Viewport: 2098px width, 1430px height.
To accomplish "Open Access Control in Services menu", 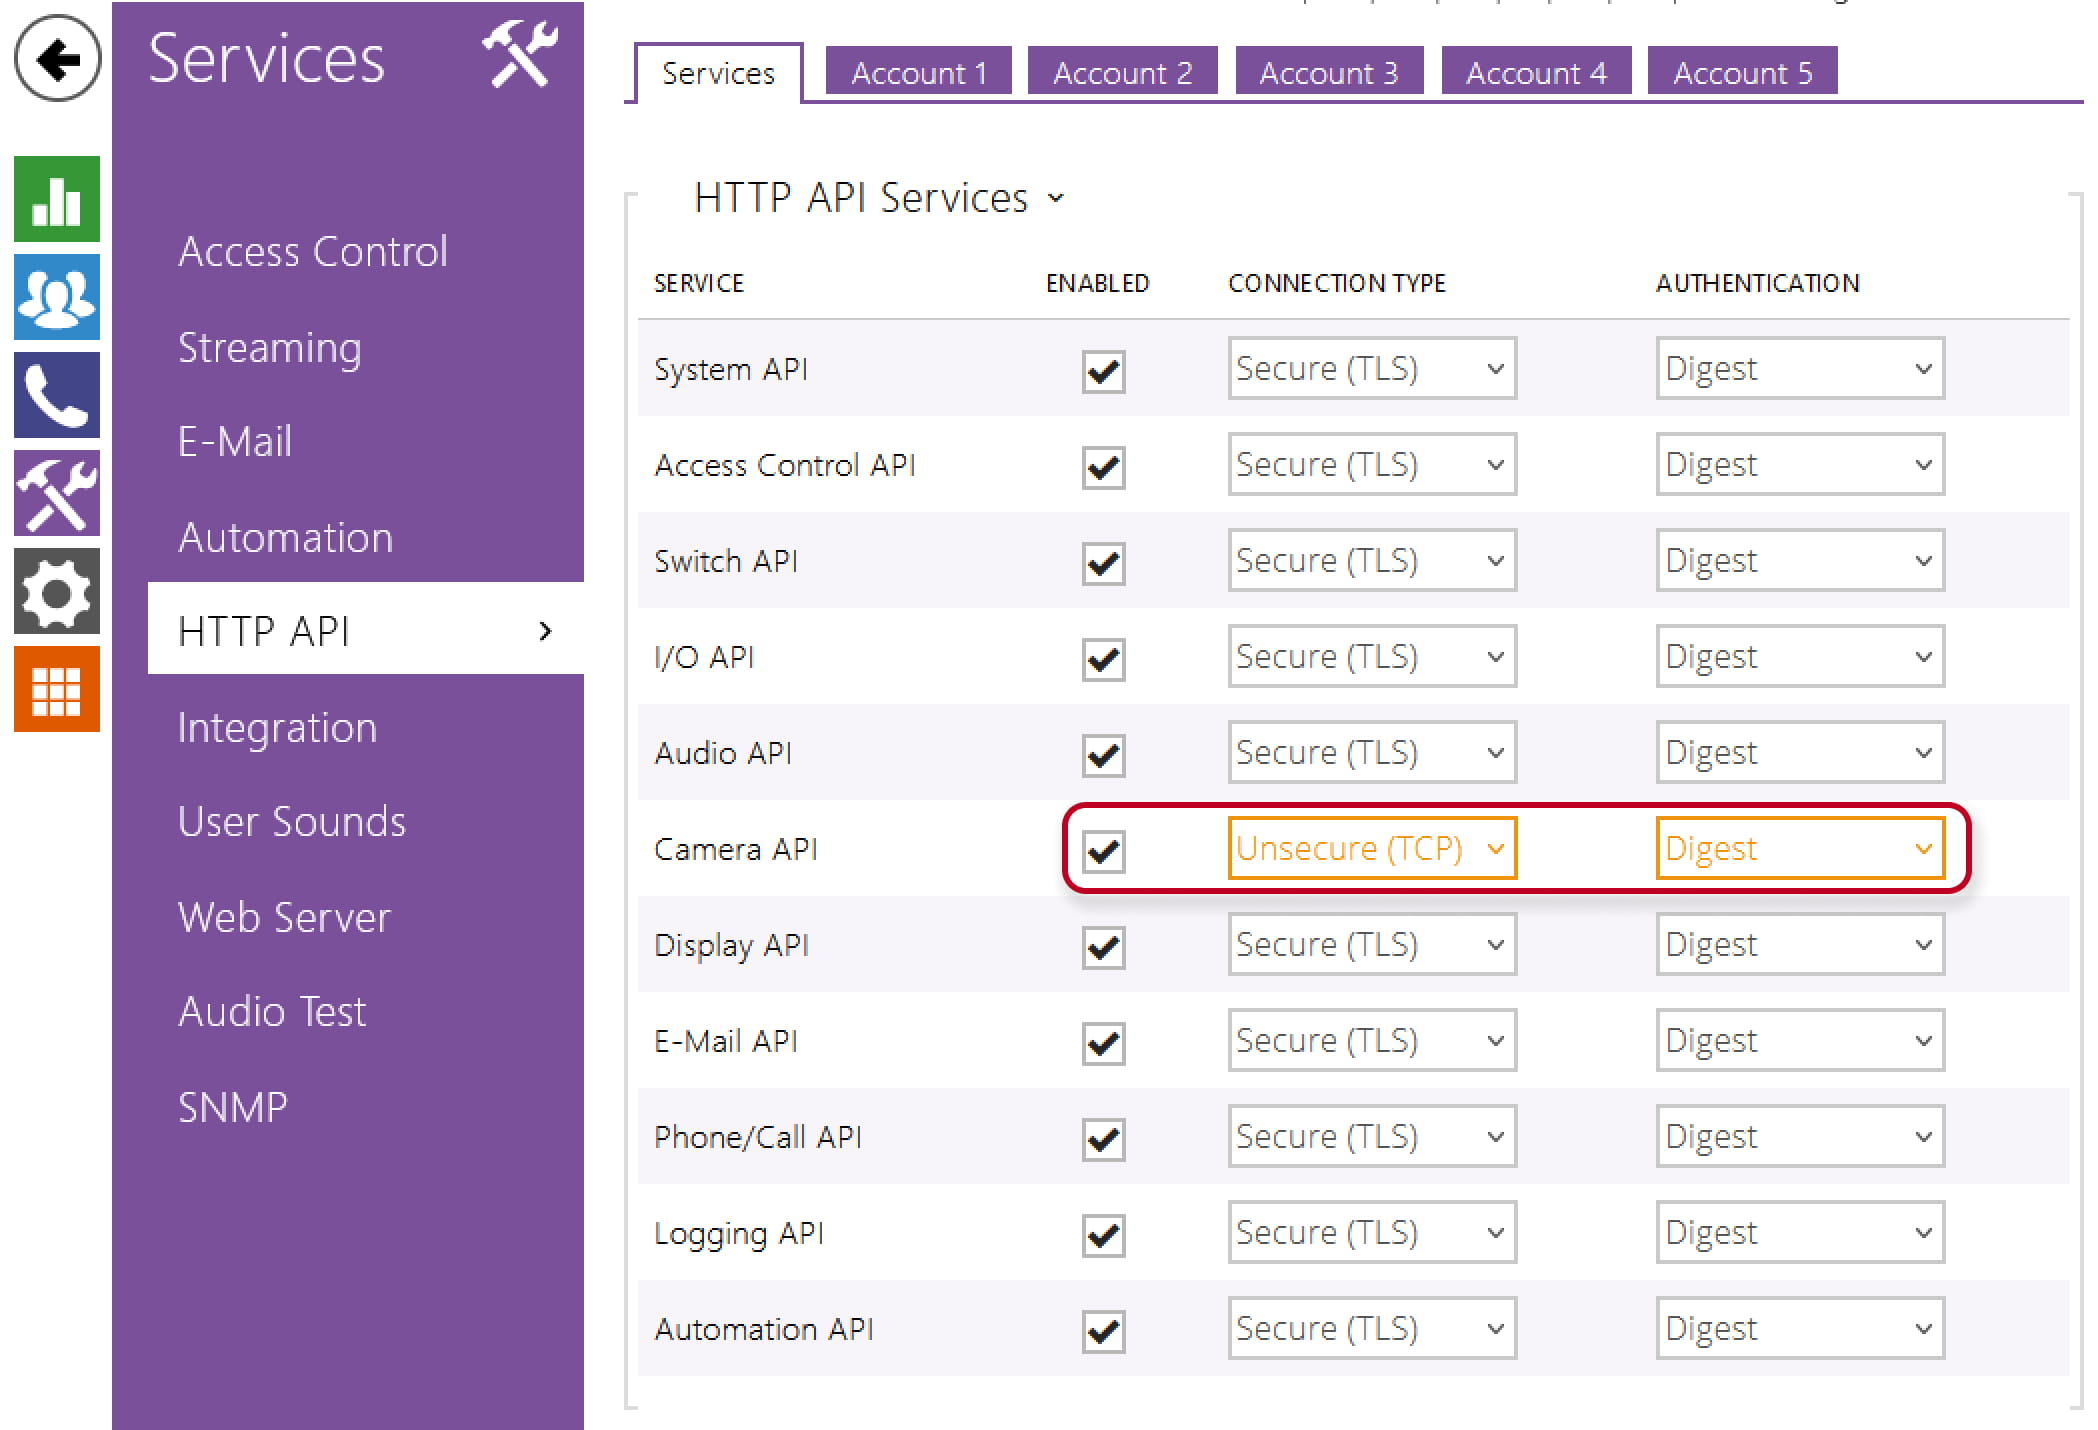I will coord(313,251).
